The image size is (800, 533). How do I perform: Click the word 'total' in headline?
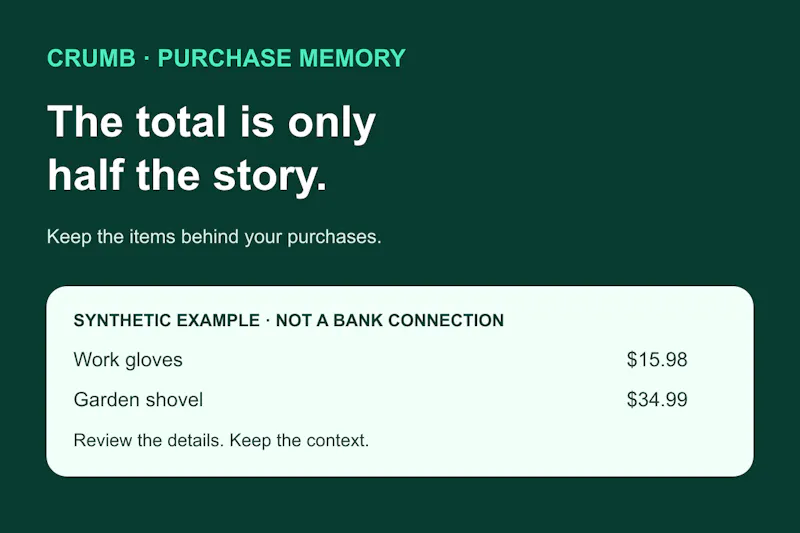[181, 122]
